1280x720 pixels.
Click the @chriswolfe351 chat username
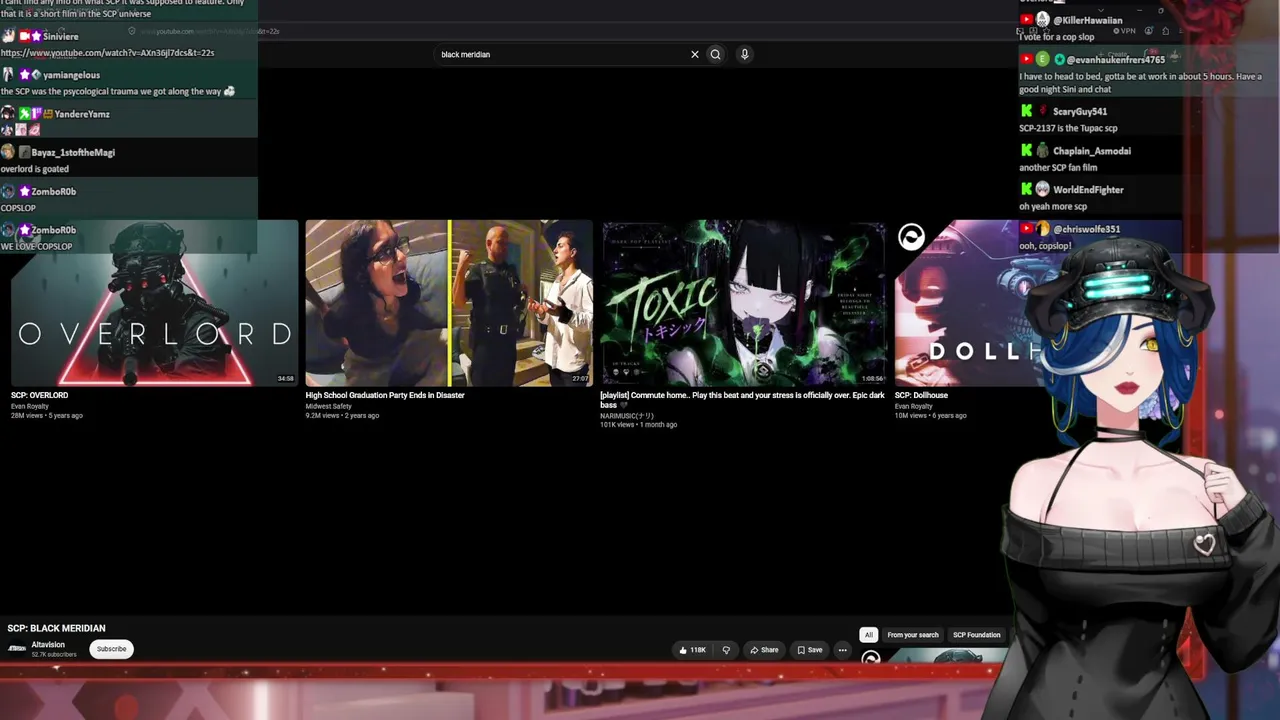(x=1086, y=229)
